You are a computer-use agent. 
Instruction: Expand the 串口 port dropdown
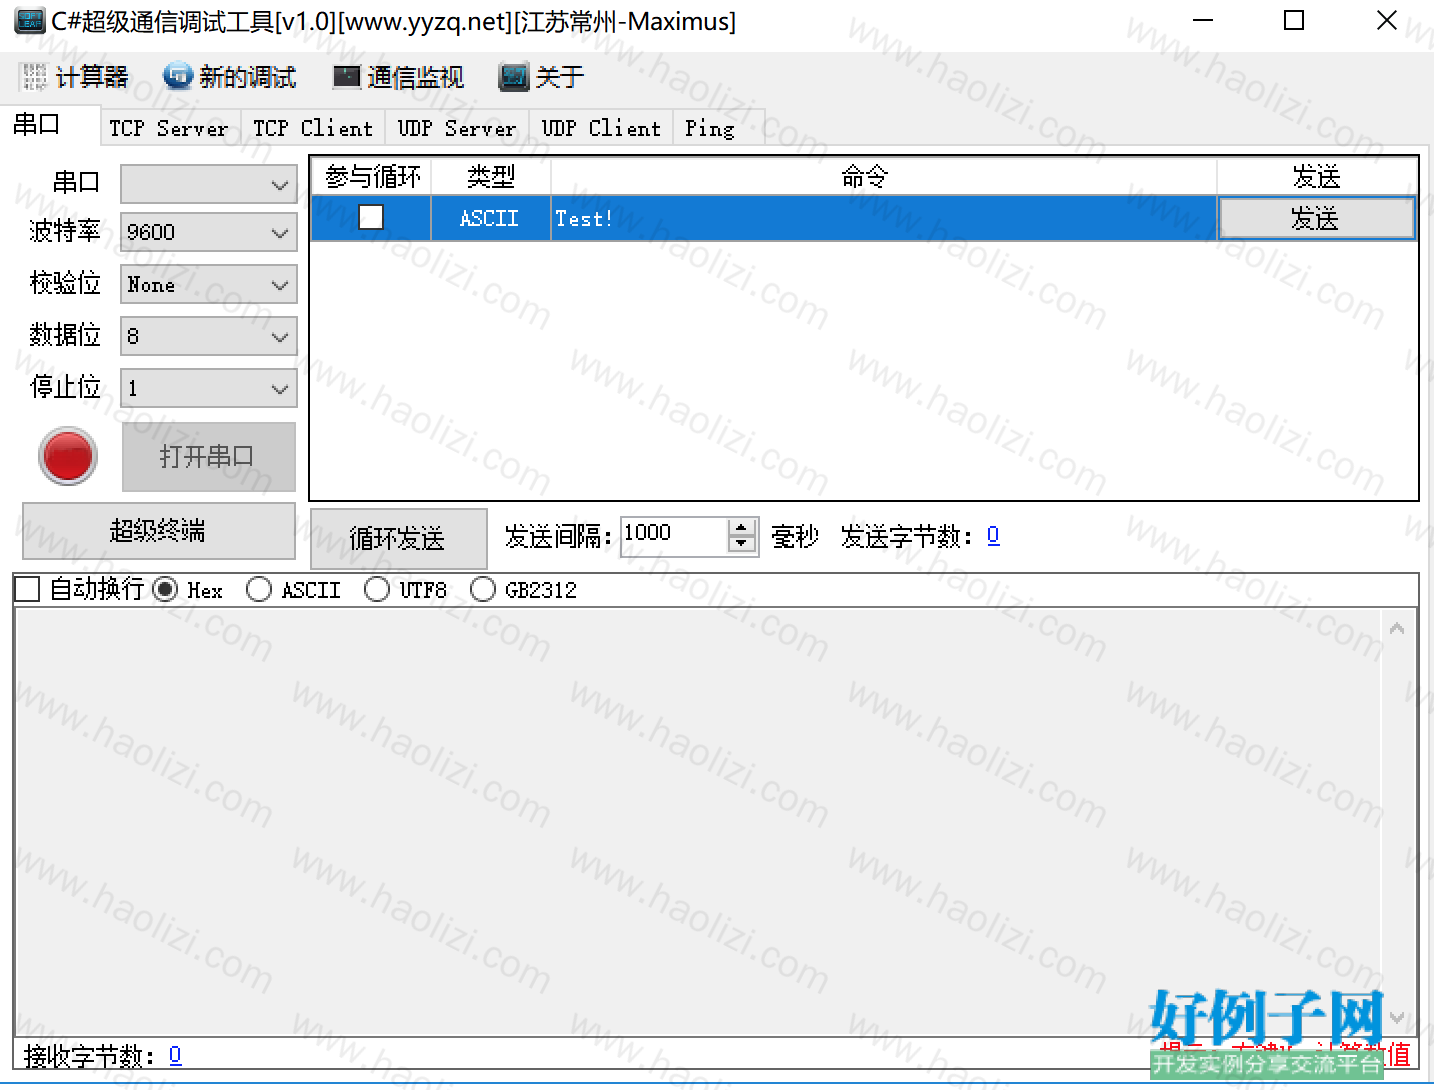tap(209, 184)
